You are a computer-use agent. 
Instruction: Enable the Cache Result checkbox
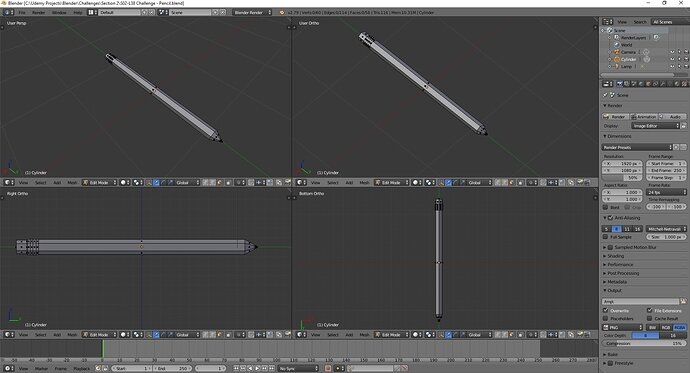(650, 318)
